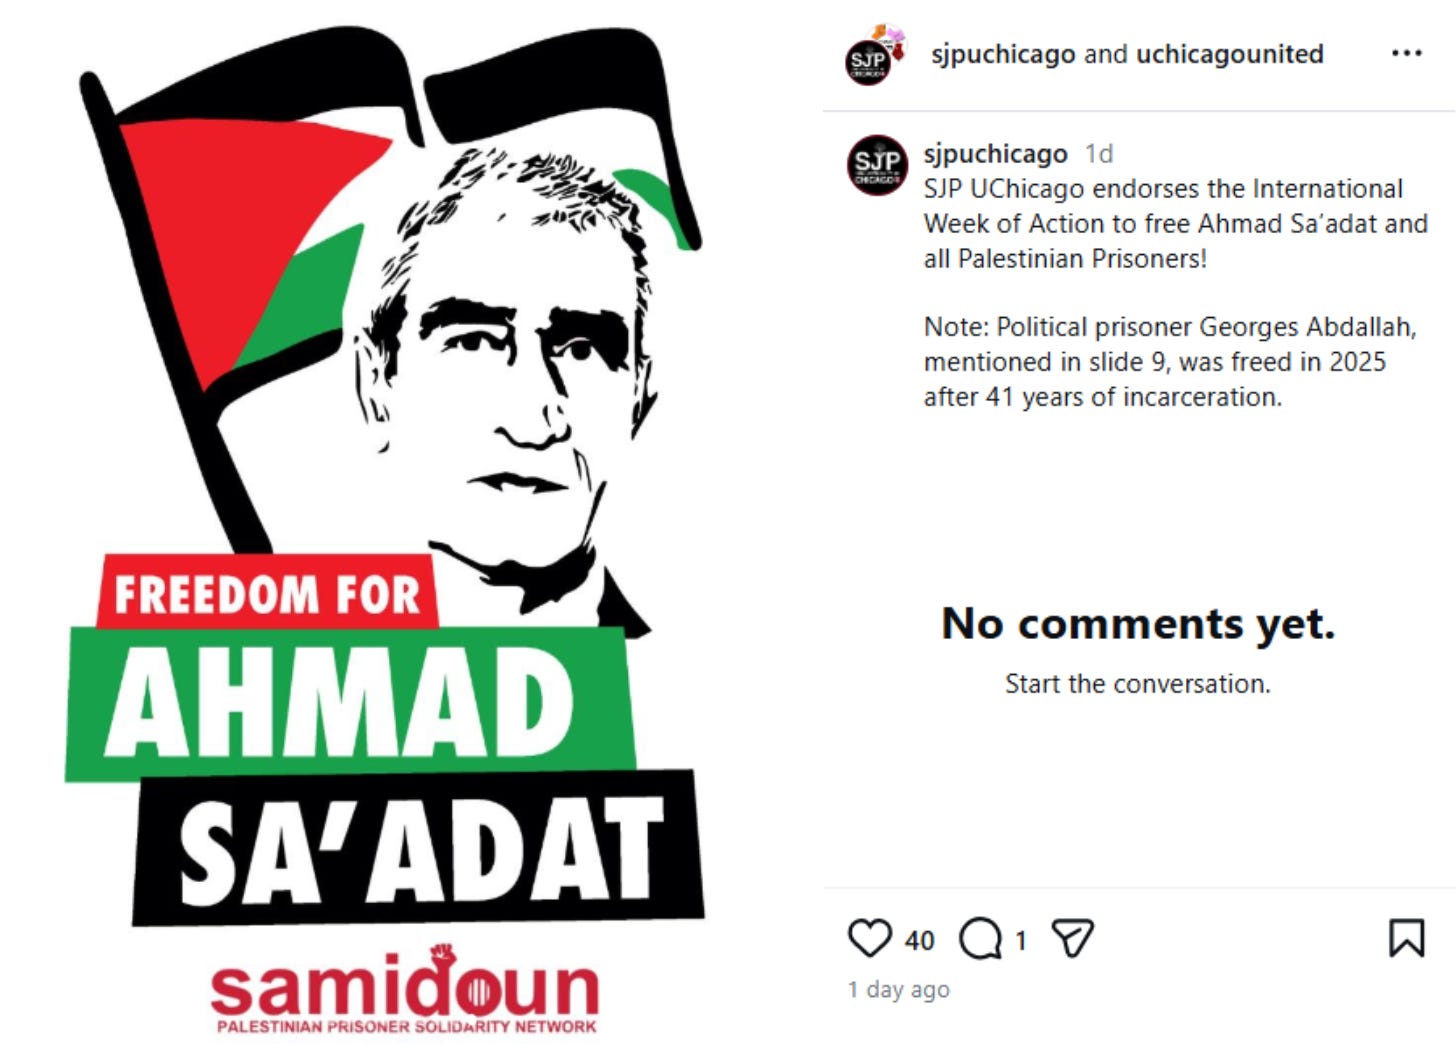Open comments via the speech bubble icon
This screenshot has height=1048, width=1456.
point(980,938)
